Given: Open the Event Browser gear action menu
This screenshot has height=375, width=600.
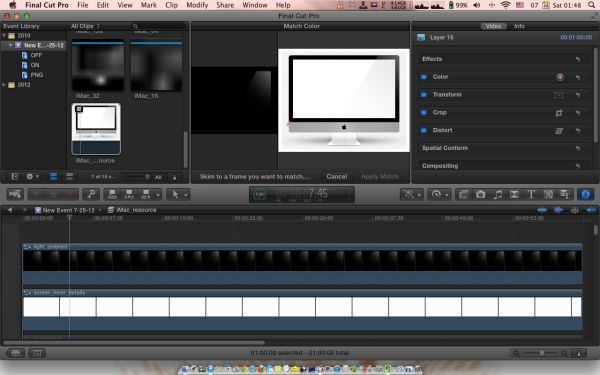Looking at the screenshot, I should click(32, 176).
